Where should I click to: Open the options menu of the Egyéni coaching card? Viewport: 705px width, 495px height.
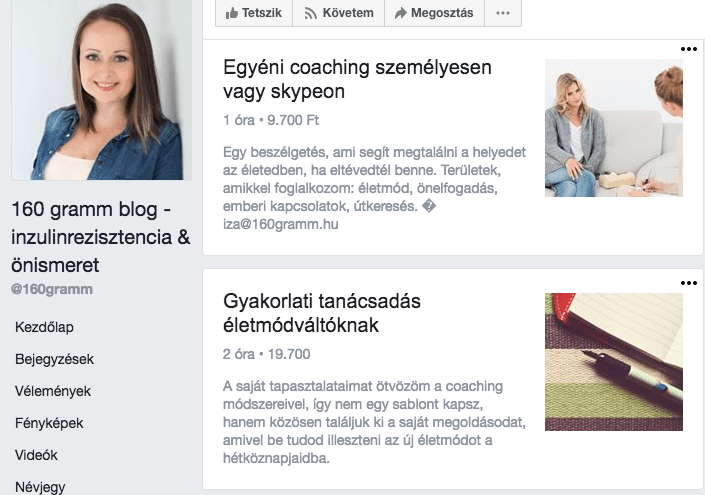tap(688, 48)
